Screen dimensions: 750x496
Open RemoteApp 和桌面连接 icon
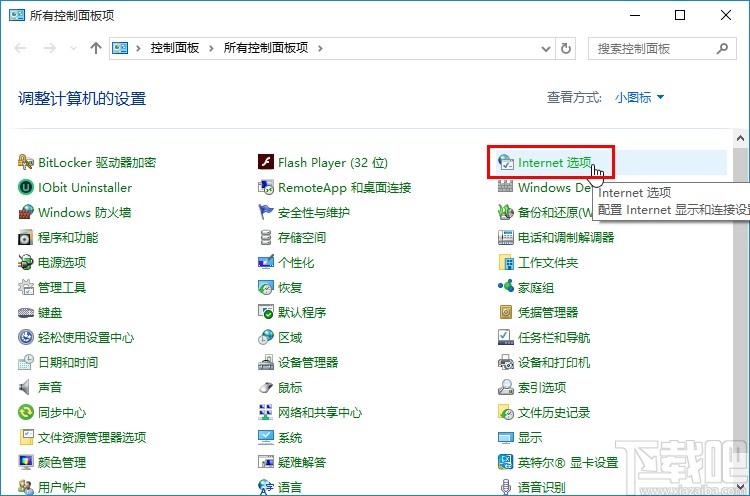tap(265, 187)
